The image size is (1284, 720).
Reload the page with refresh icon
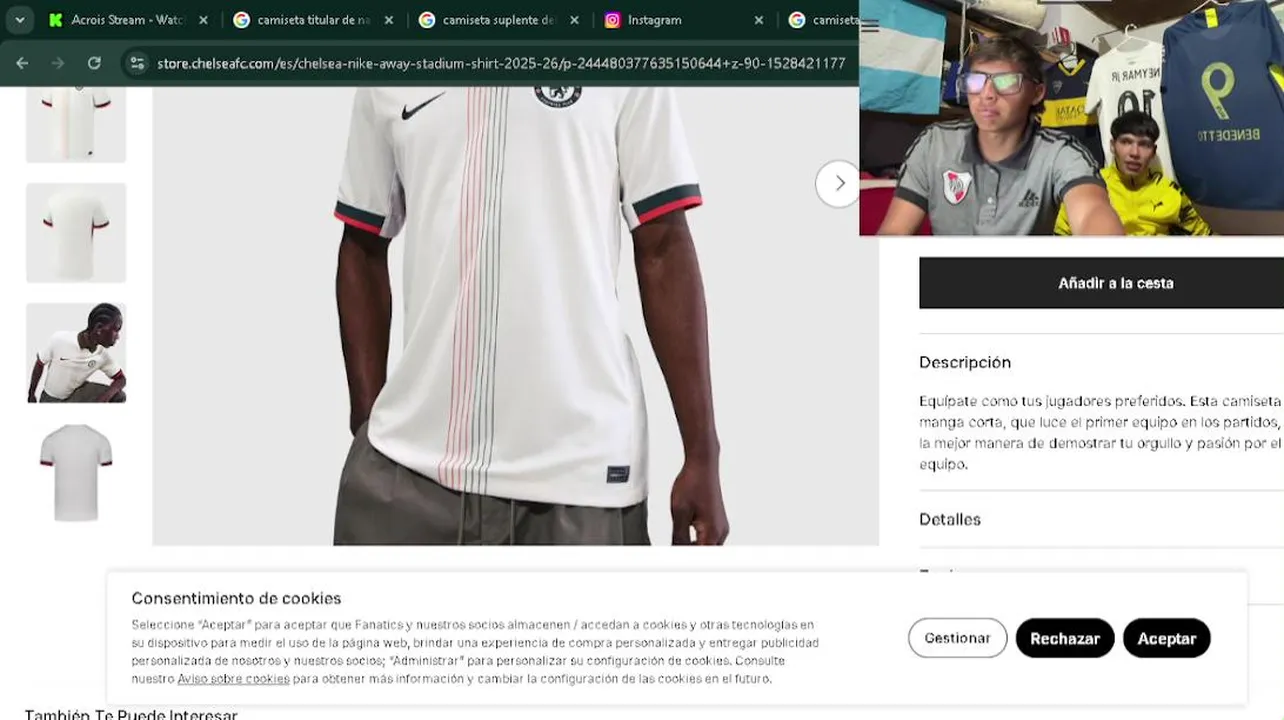(94, 63)
